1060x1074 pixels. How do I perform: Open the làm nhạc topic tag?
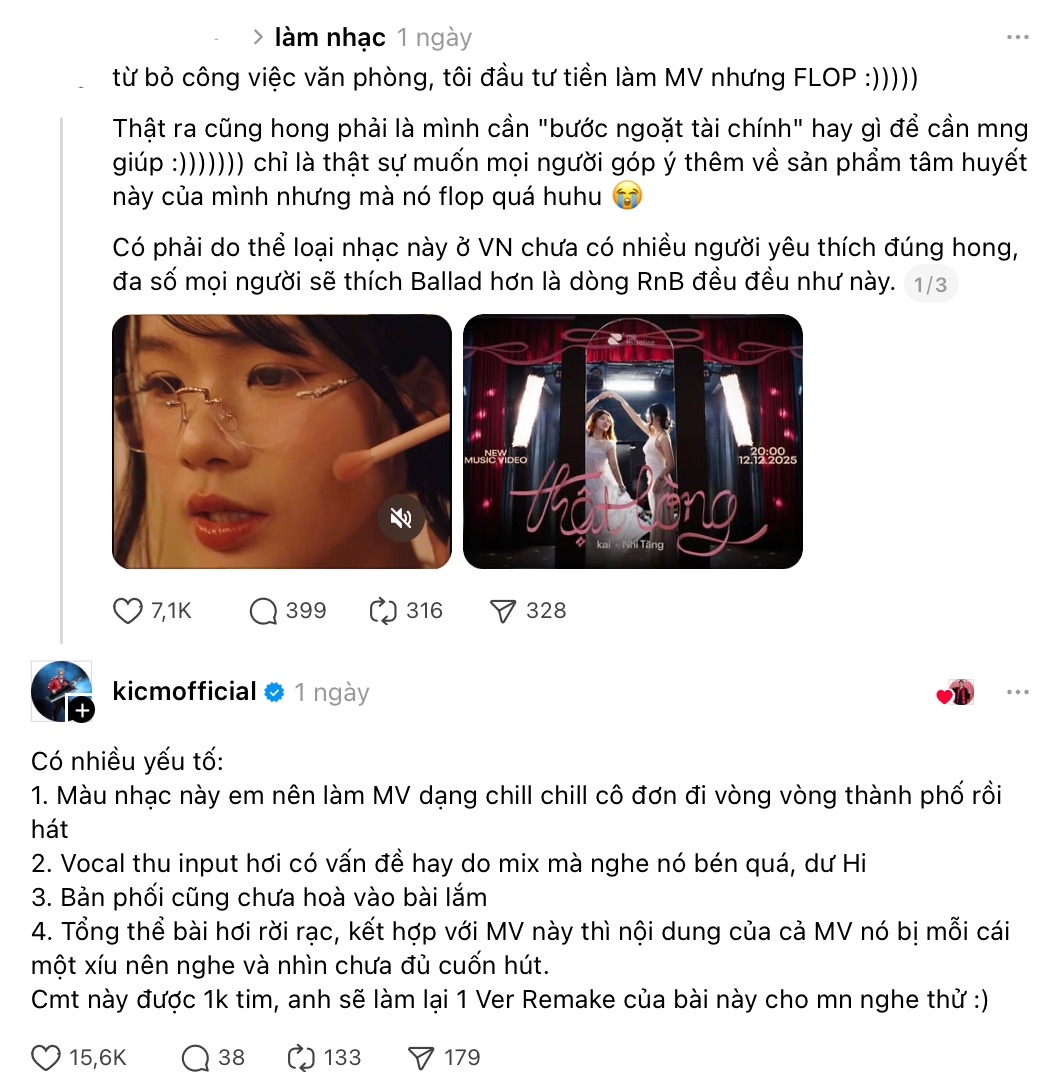[330, 37]
